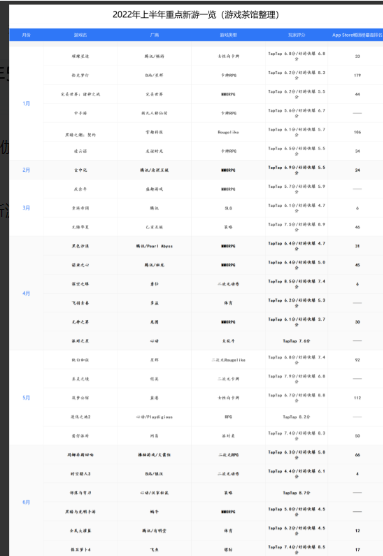Screen dimensions: 383x556
Task: Click the SLG game type cell
Action: (x=228, y=208)
